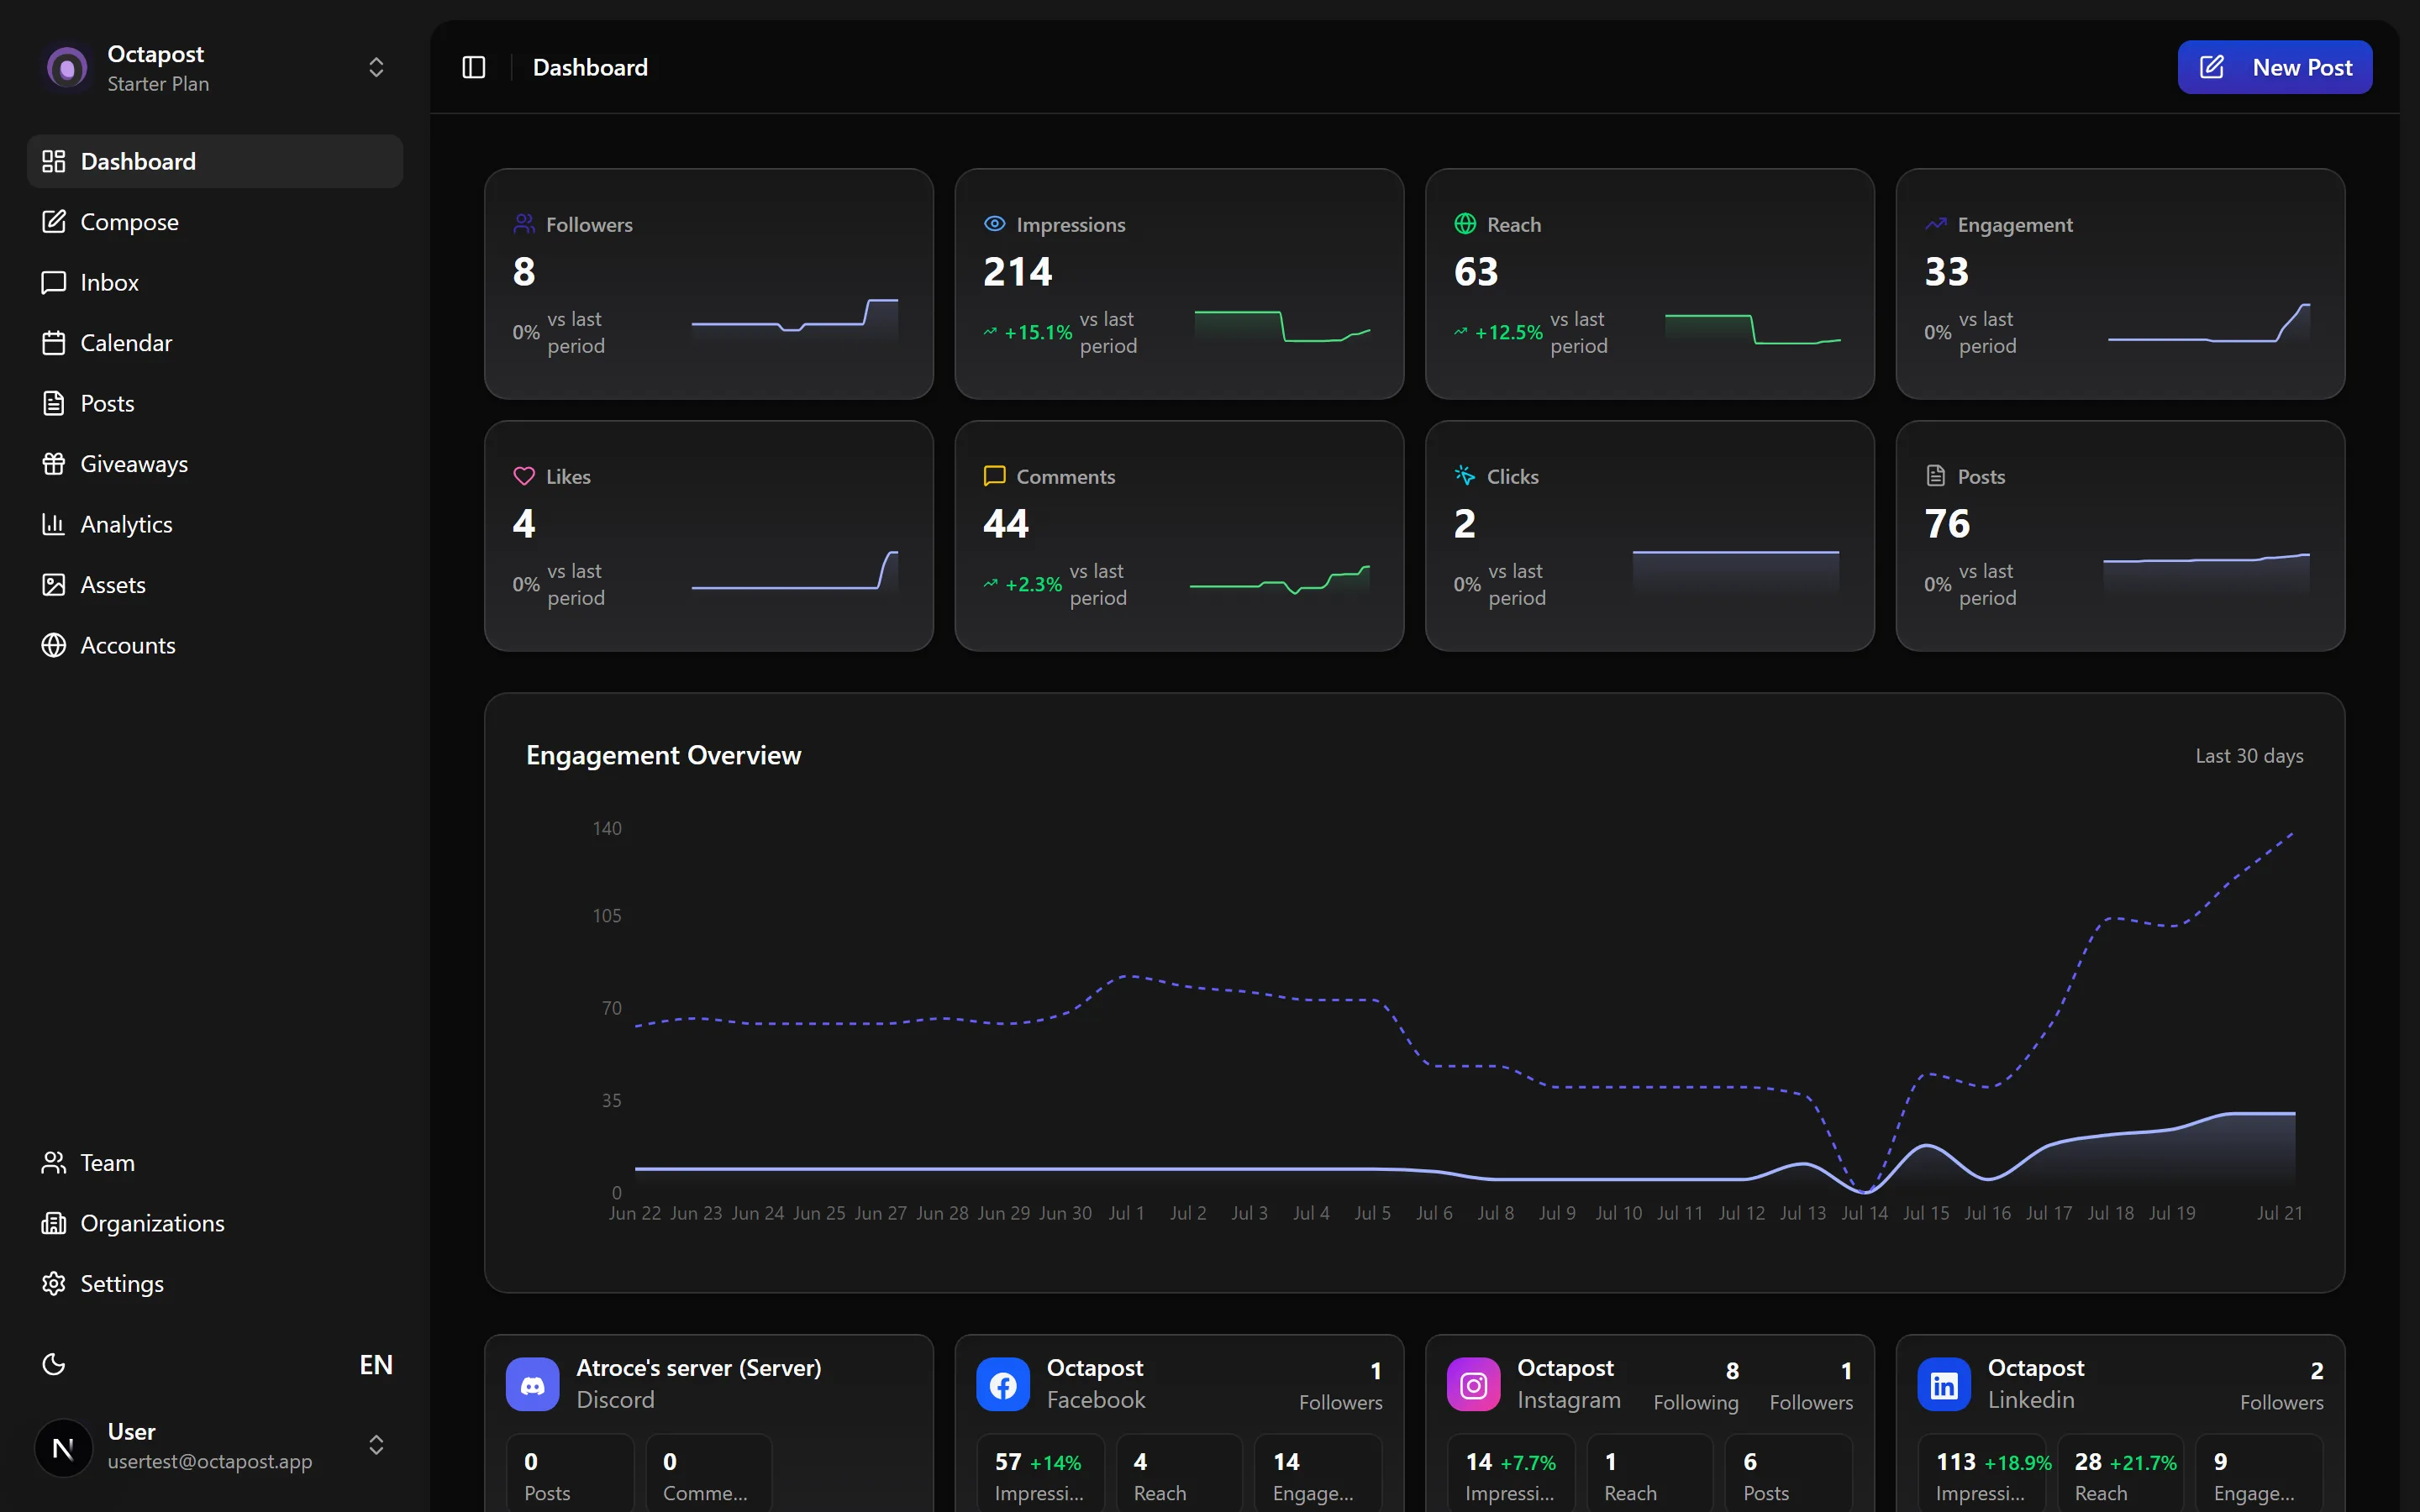Screen dimensions: 2420x1512
Task: Go to the Team page
Action: [x=215, y=1162]
